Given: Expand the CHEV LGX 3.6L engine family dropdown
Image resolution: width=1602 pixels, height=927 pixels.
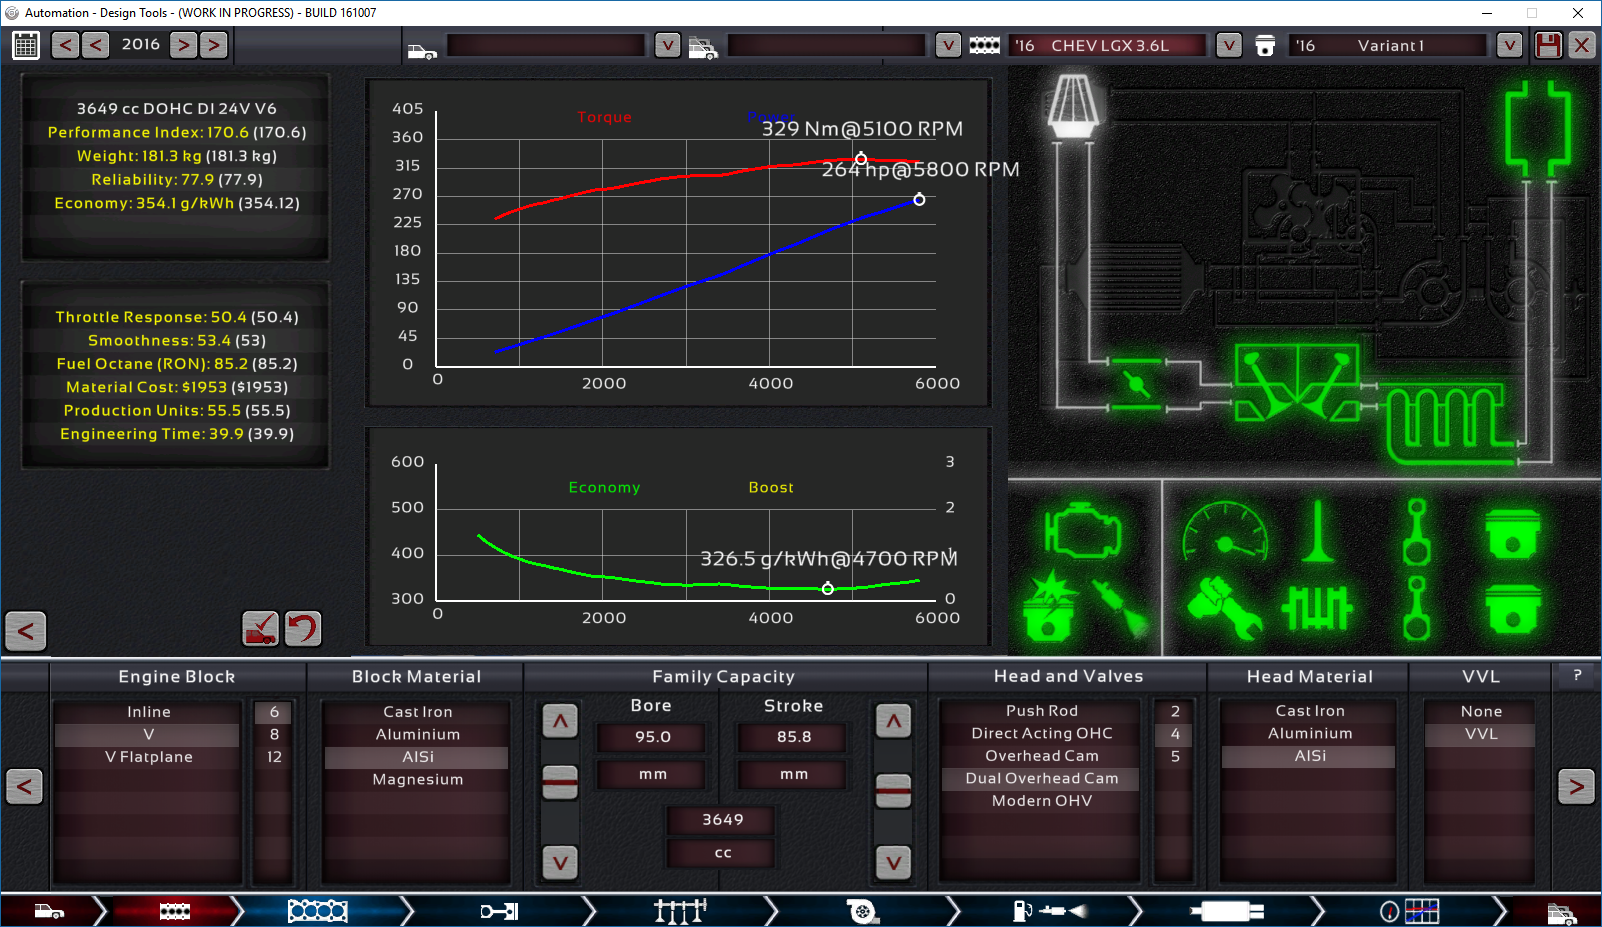Looking at the screenshot, I should tap(1229, 45).
